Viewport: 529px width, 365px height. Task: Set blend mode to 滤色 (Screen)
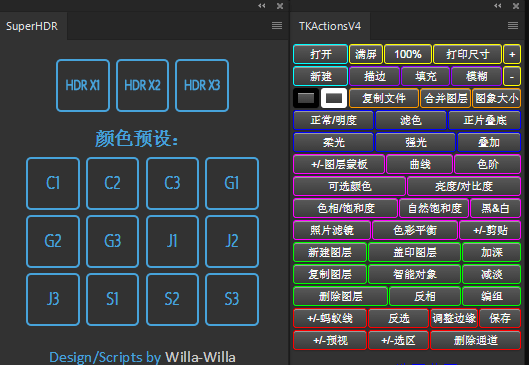point(411,120)
